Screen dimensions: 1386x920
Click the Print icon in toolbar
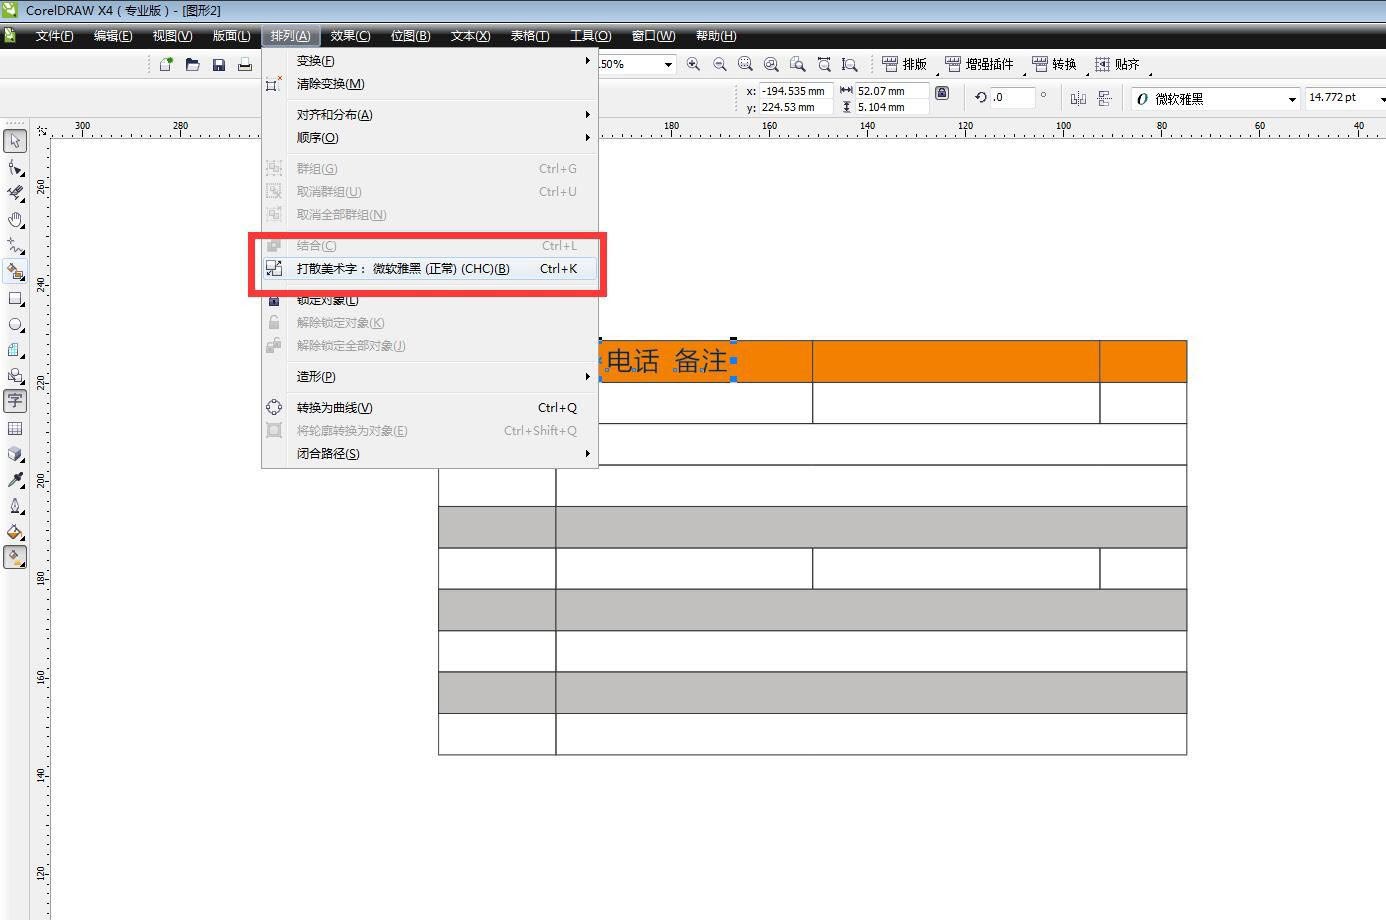[x=244, y=65]
